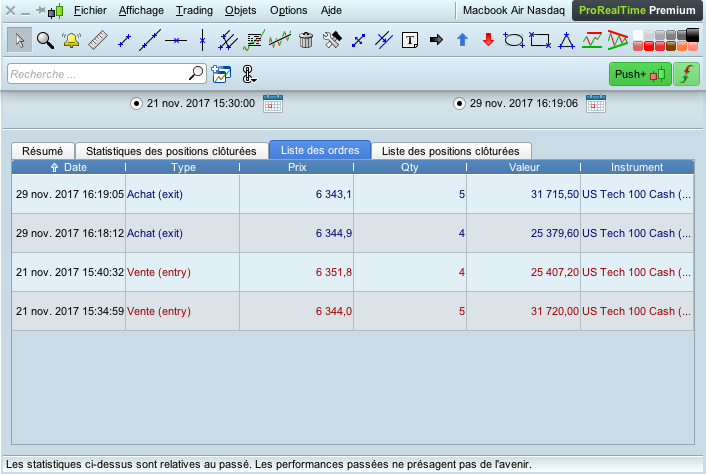Select the horizontal line tool
This screenshot has height=474, width=706.
[176, 40]
